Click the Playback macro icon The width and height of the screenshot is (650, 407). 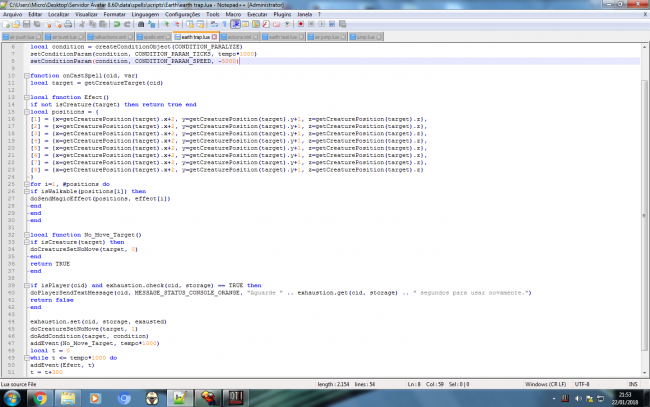321,24
